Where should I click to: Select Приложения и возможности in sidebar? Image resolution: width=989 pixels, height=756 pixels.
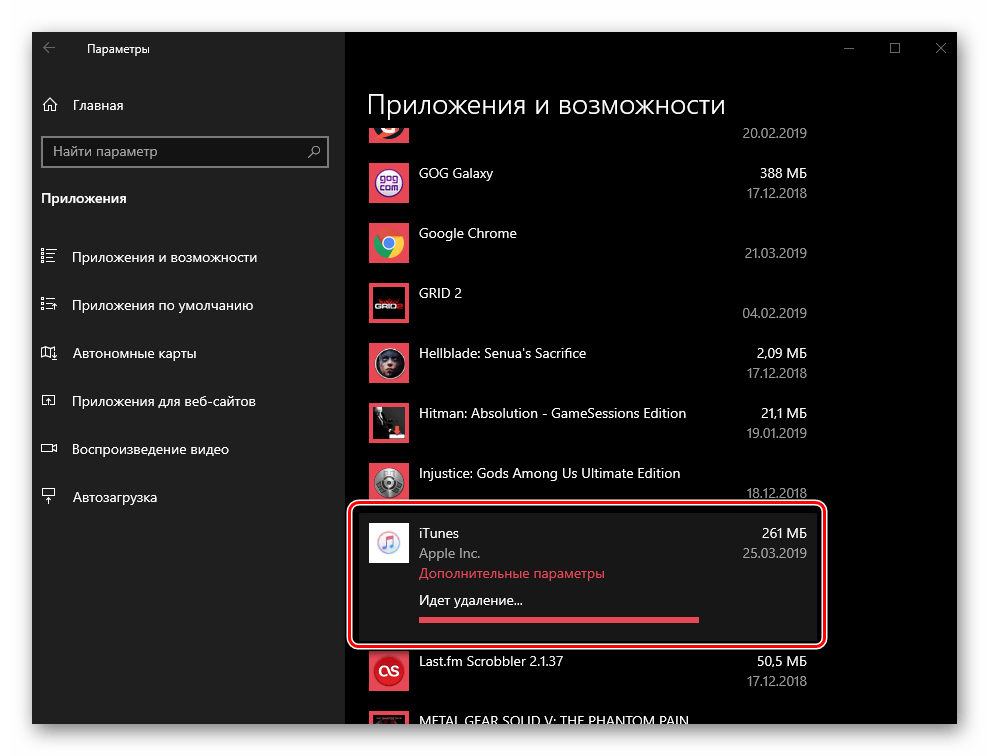click(x=164, y=257)
